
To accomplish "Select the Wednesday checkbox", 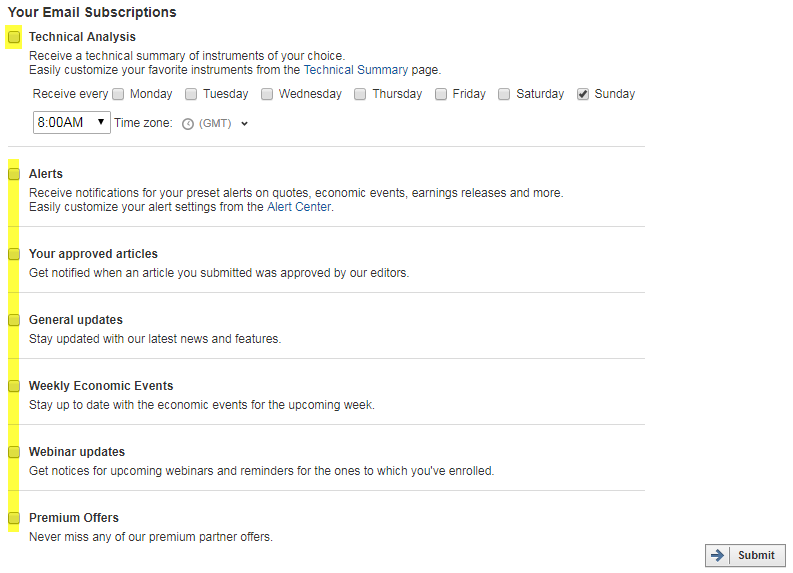I will 267,95.
